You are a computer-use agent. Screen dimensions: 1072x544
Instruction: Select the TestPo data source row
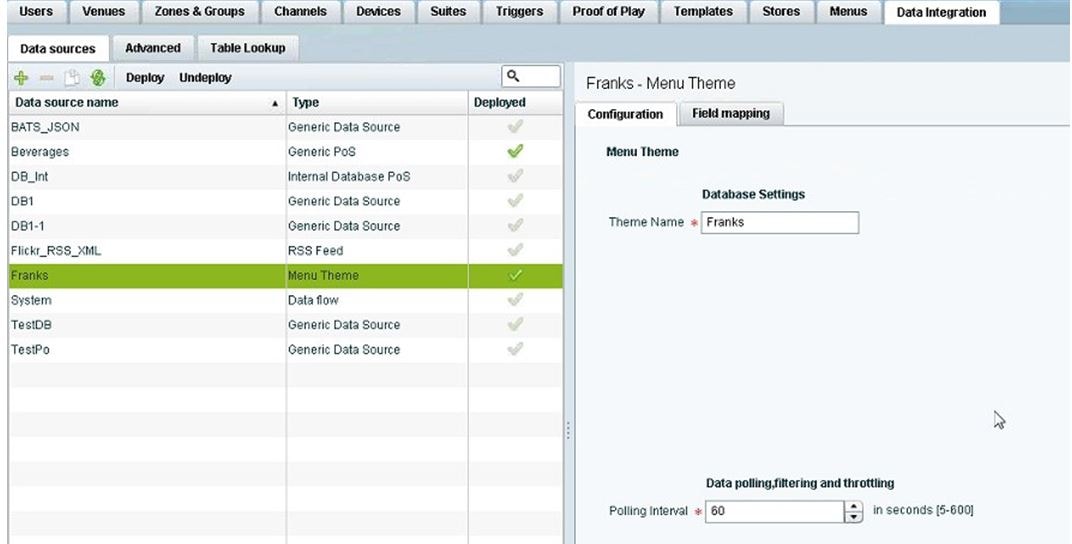pos(285,349)
